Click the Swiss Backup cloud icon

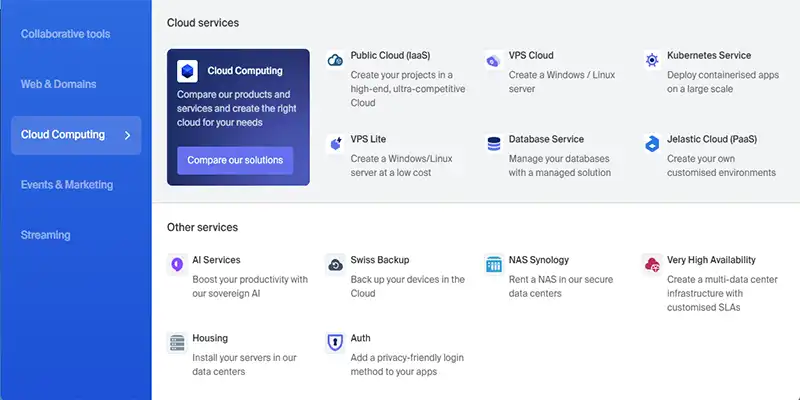pyautogui.click(x=335, y=264)
